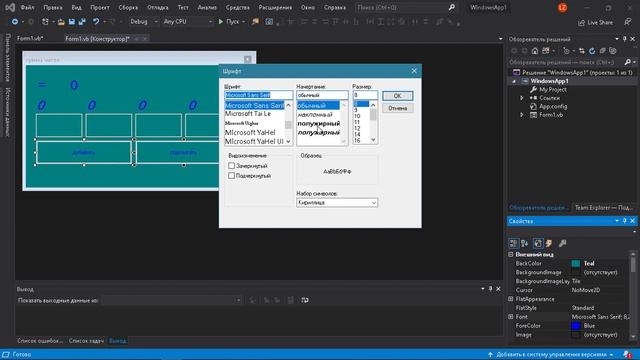640x360 pixels.
Task: Click the Solution Explorer search magnifier icon
Action: (x=628, y=62)
